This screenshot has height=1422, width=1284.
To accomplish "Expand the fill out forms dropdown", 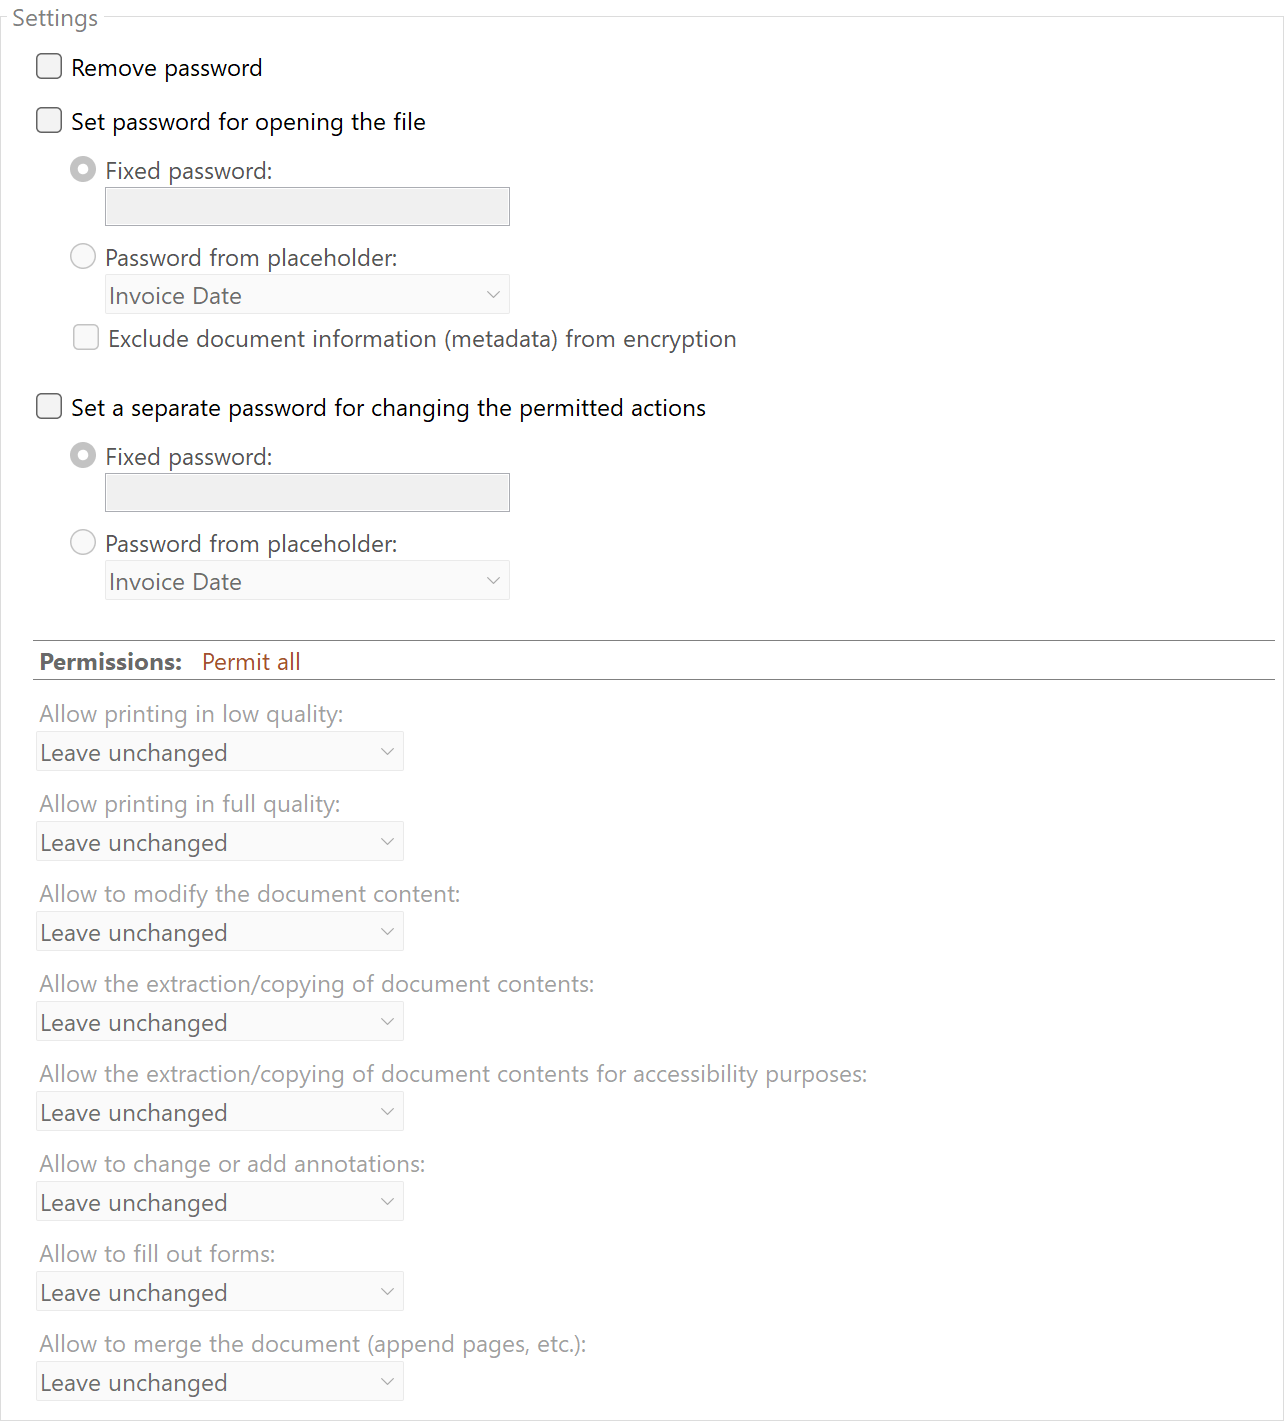I will pos(220,1292).
